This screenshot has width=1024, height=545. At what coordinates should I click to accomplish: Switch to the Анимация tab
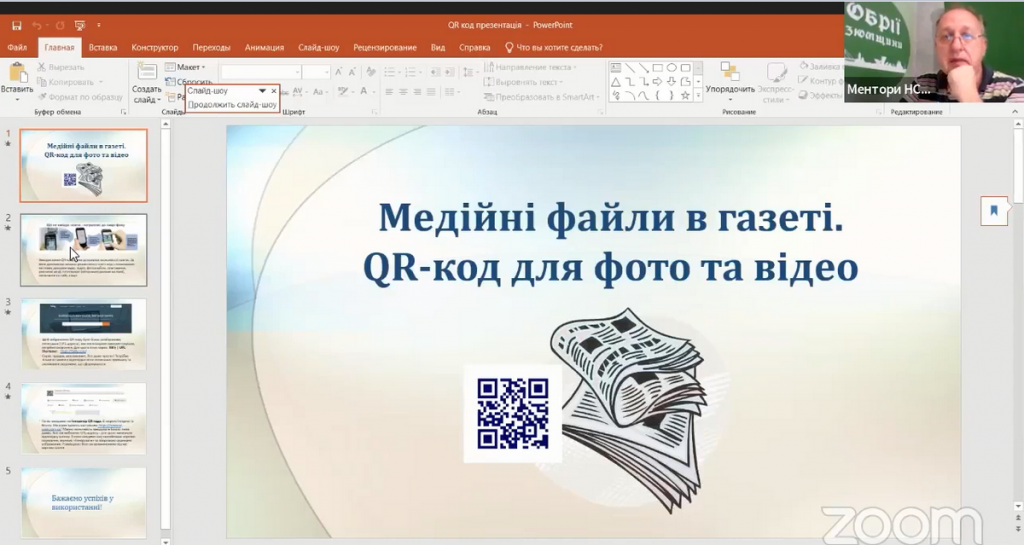(x=264, y=48)
